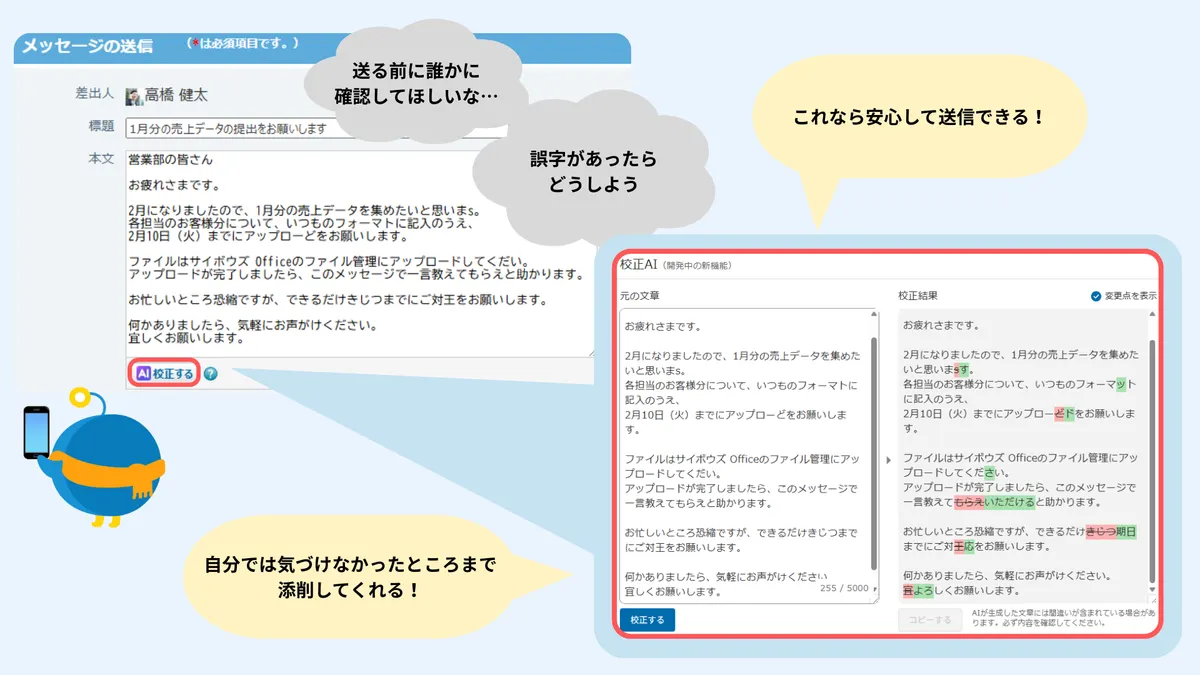Click the greyed-out コピーする button
1200x675 pixels.
(930, 619)
